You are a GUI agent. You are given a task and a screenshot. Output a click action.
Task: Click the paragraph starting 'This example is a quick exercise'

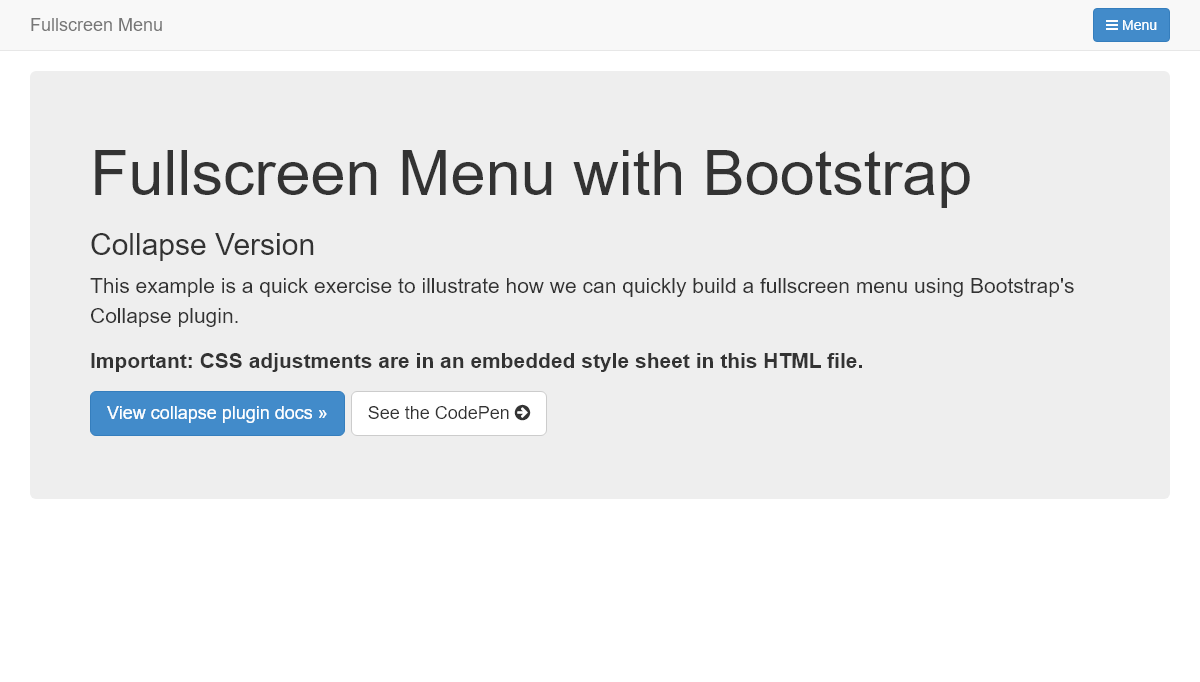pyautogui.click(x=582, y=301)
